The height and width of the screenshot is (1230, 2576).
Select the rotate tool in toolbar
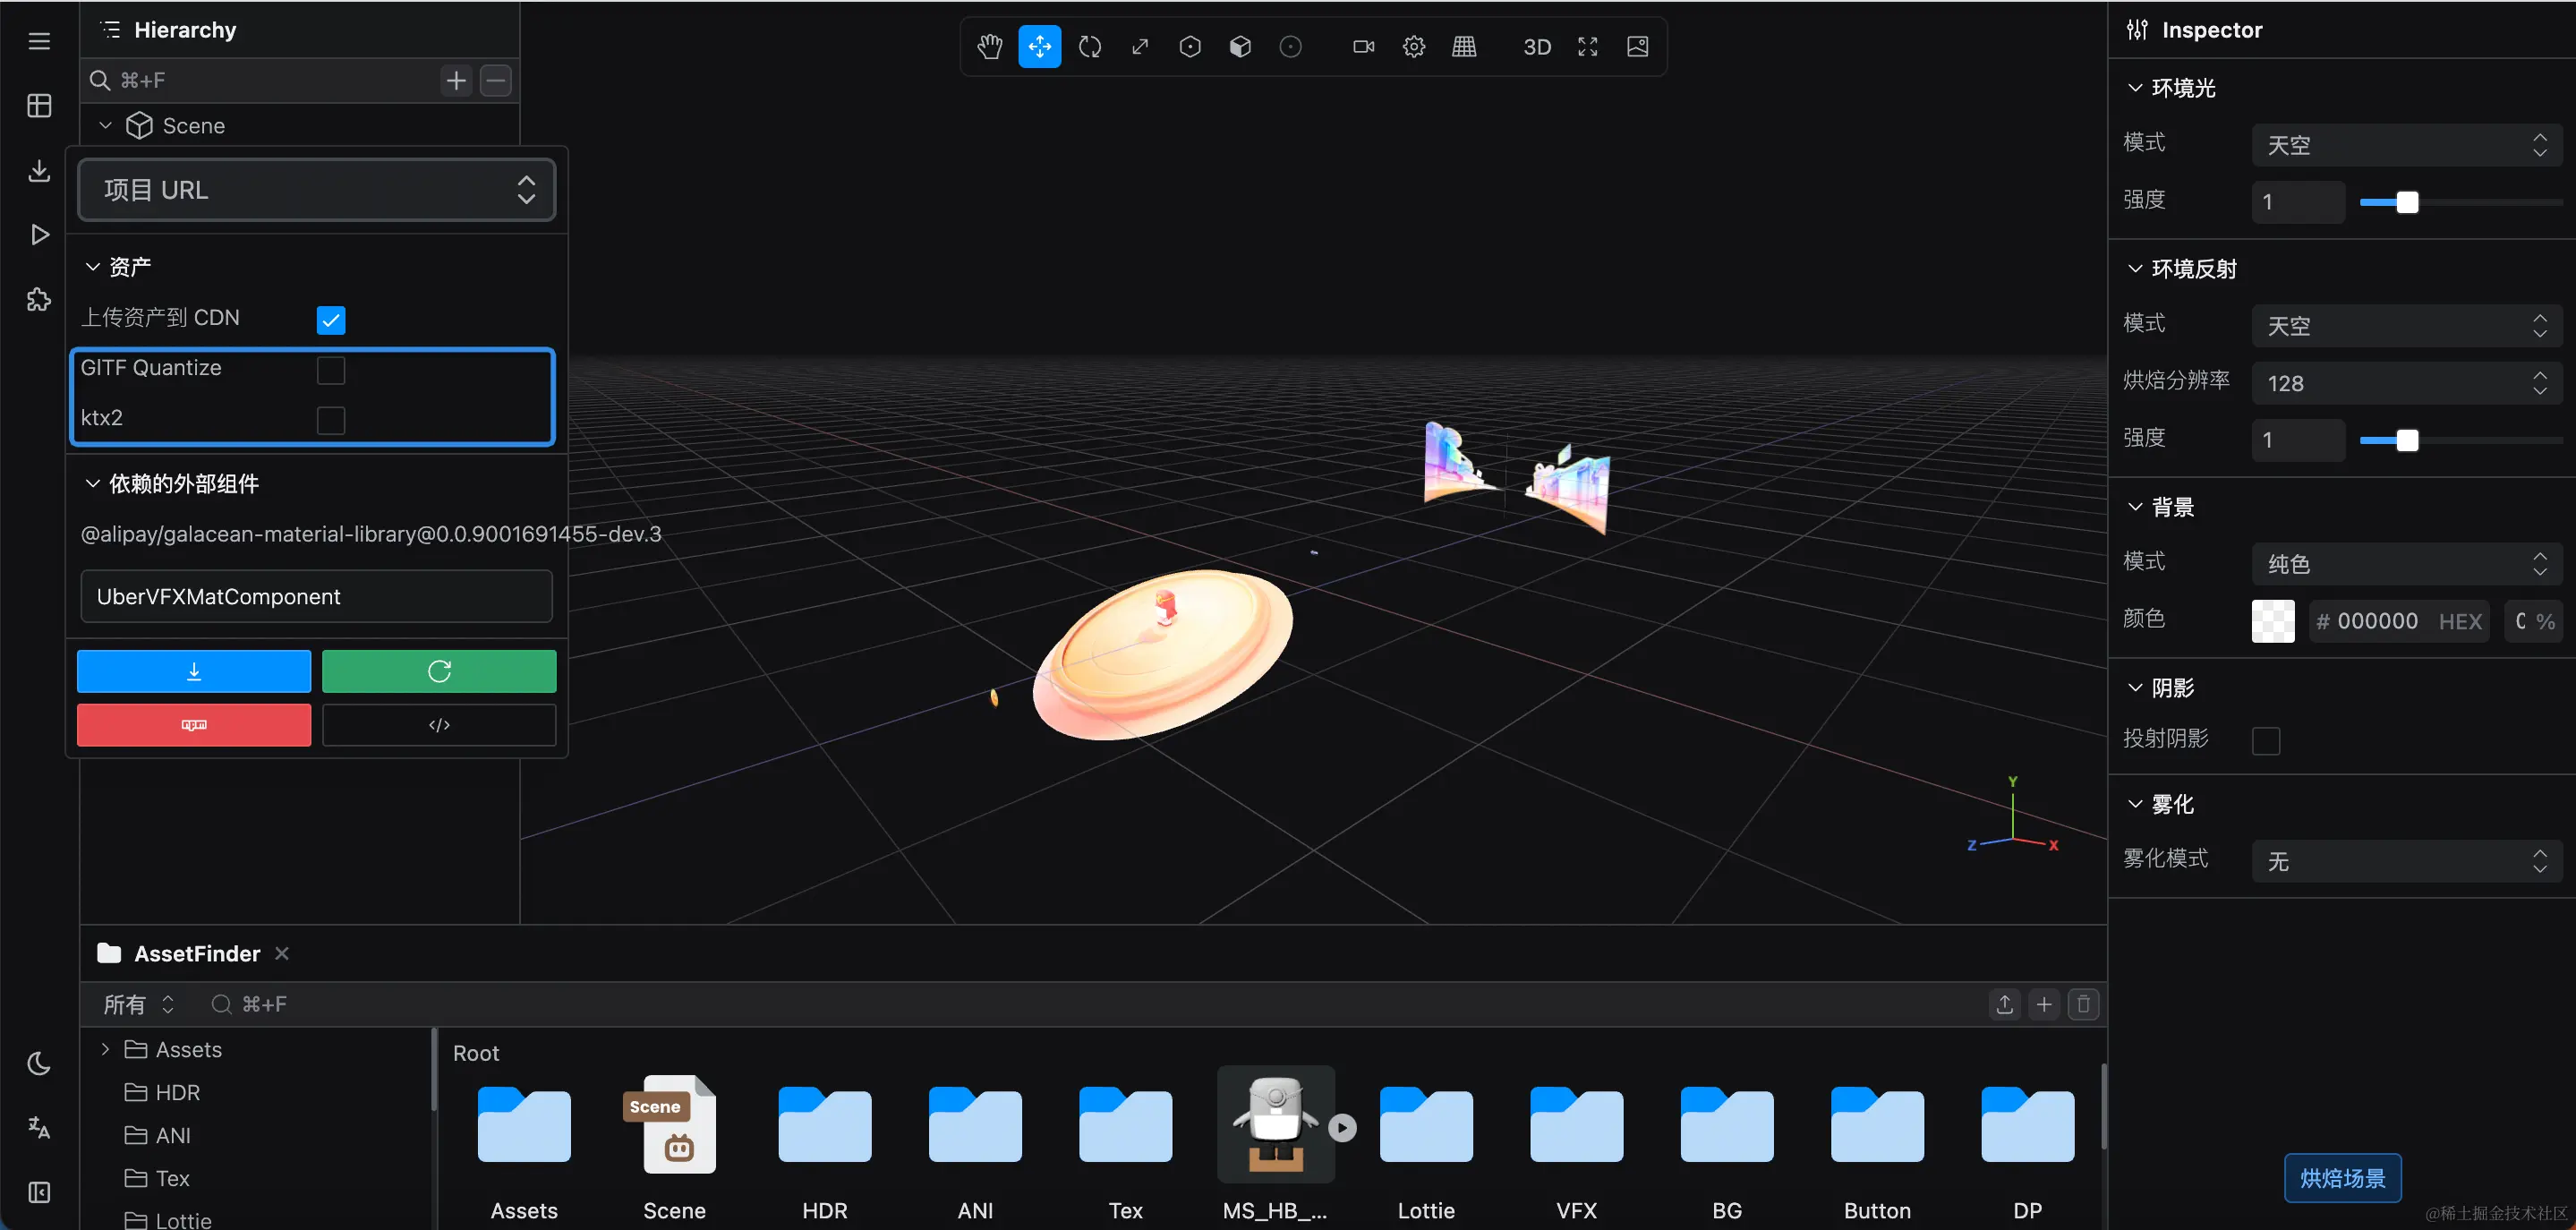tap(1090, 47)
